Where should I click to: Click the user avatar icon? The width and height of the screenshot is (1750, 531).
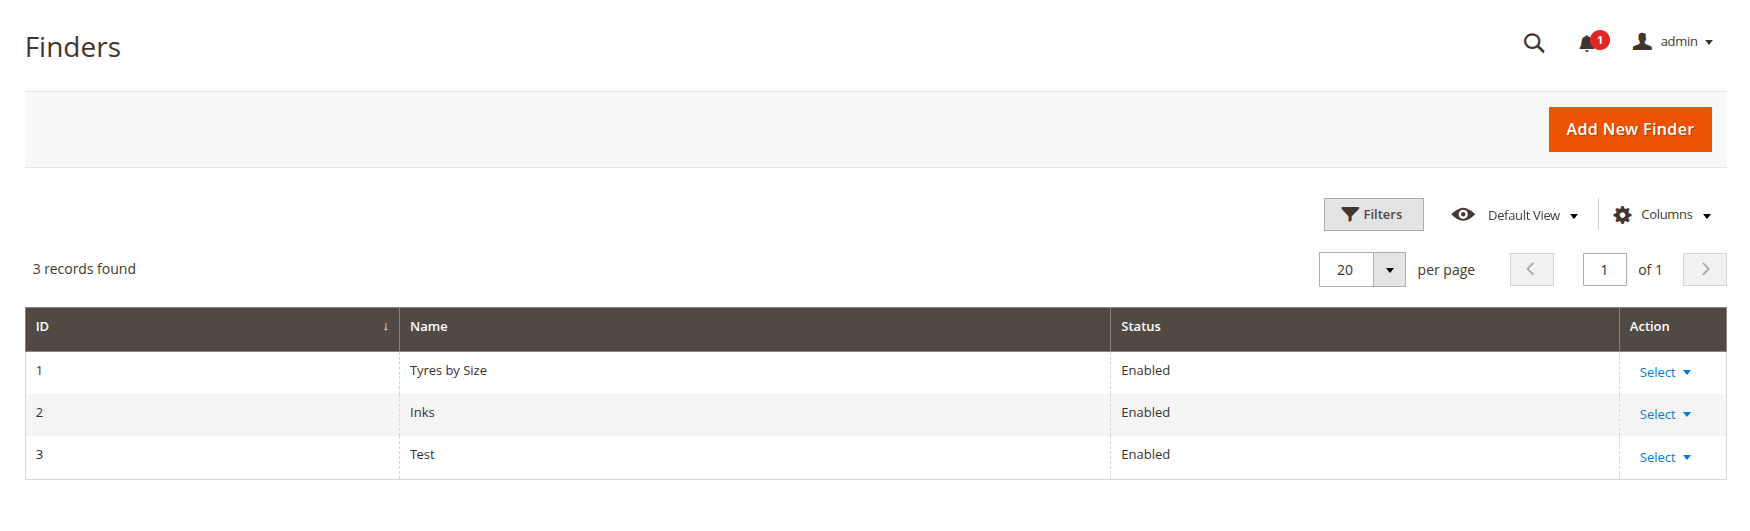tap(1642, 42)
